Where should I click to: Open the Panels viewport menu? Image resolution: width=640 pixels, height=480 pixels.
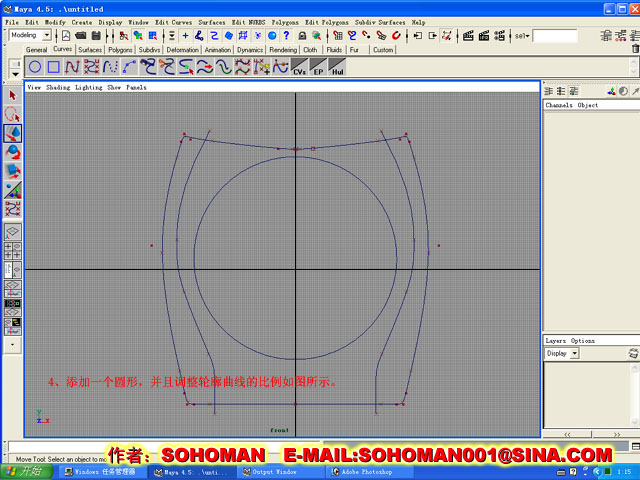(136, 87)
